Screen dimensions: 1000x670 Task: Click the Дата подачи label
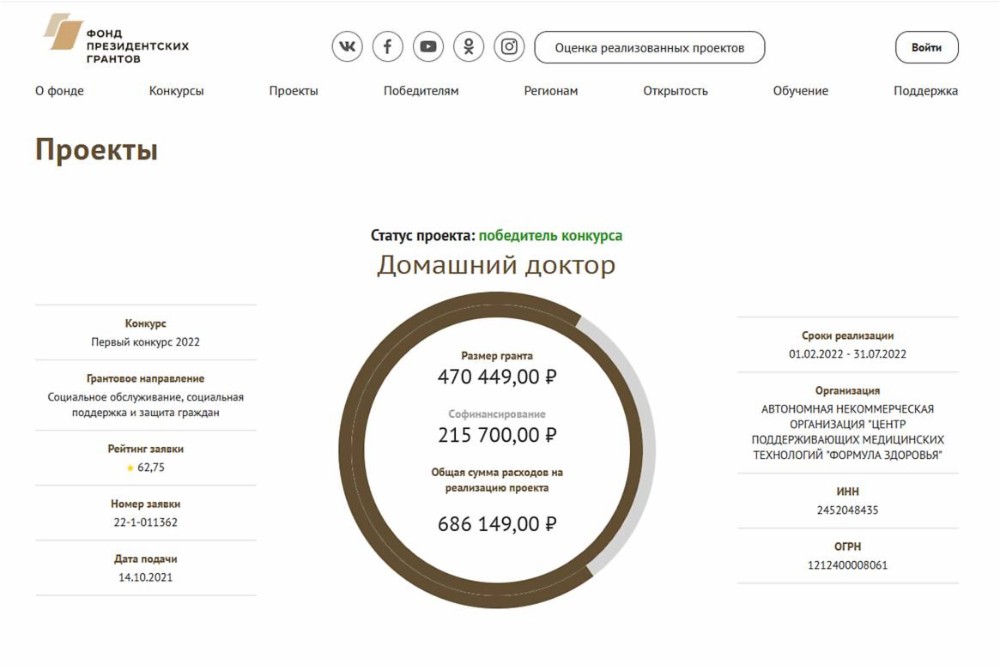point(145,559)
